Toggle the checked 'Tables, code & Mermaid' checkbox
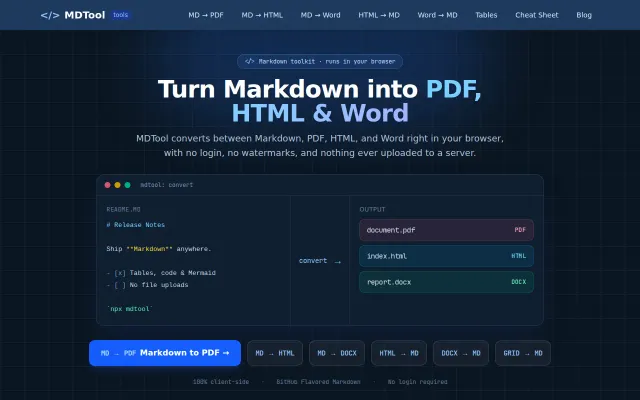The width and height of the screenshot is (640, 400). coord(120,273)
